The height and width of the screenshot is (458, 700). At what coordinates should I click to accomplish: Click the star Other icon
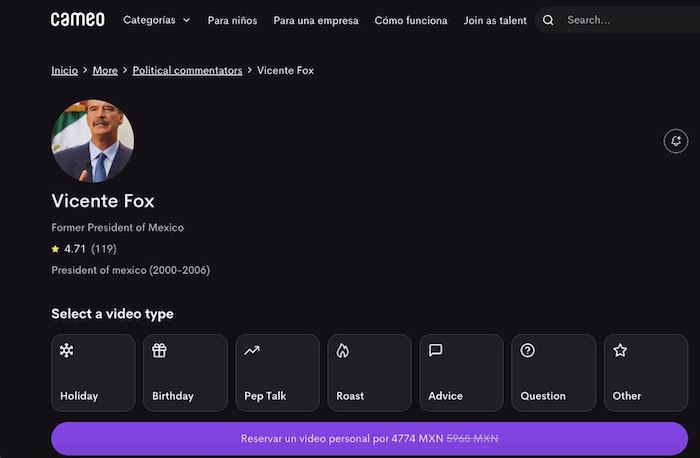pos(620,351)
